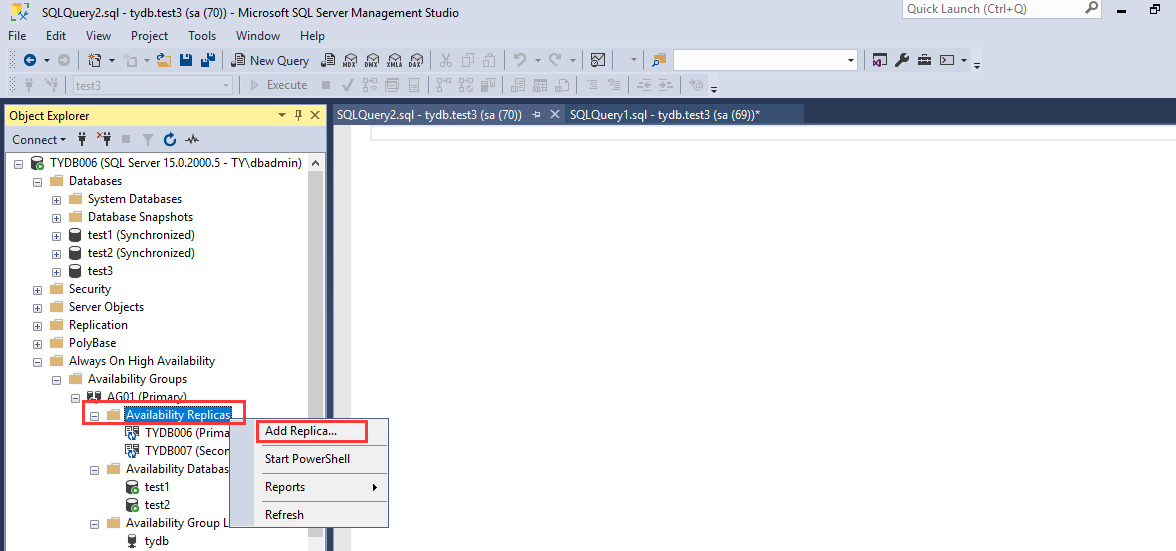Image resolution: width=1176 pixels, height=551 pixels.
Task: Collapse the TYDB006 server node
Action: point(19,163)
